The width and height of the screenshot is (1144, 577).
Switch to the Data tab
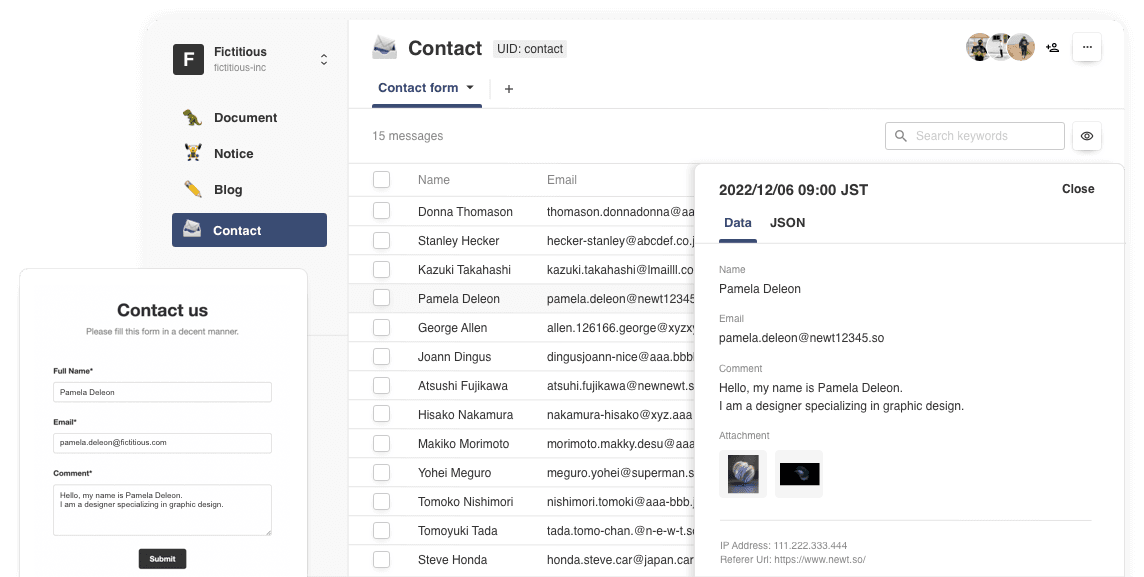click(737, 222)
